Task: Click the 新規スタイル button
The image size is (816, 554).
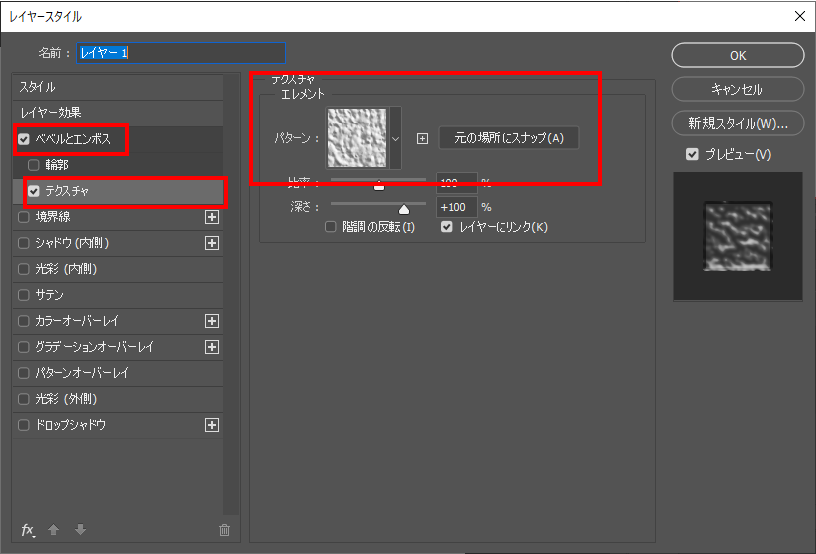Action: pos(737,124)
